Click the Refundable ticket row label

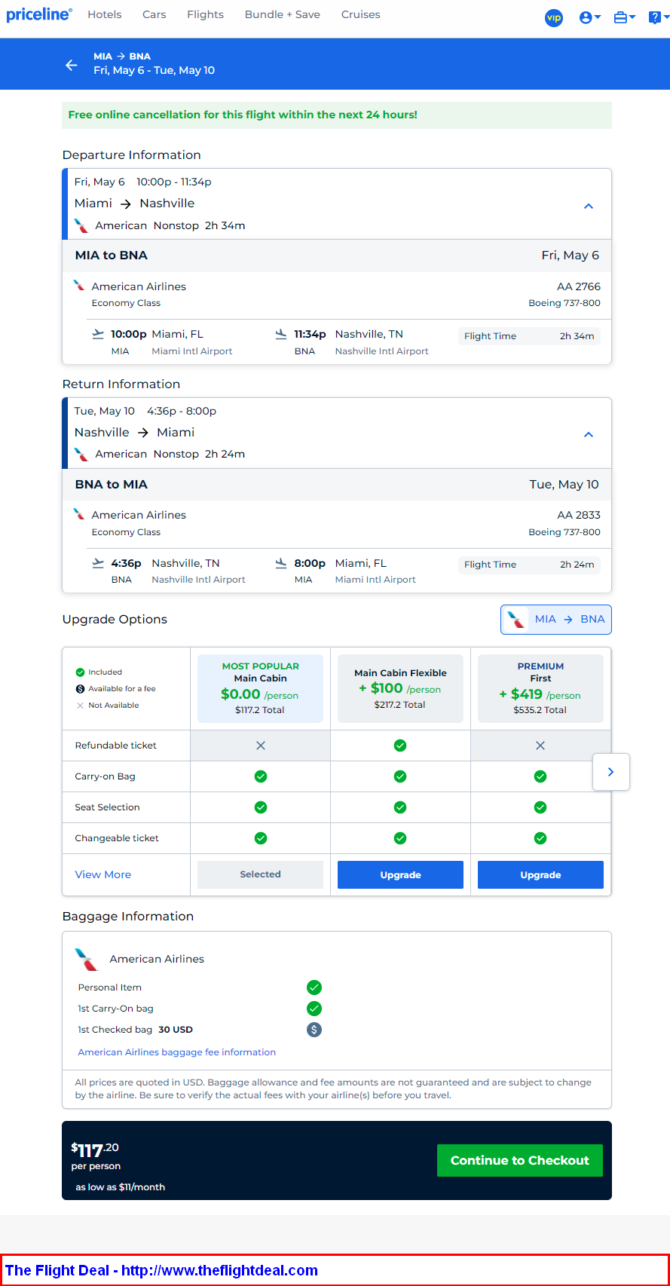[116, 745]
